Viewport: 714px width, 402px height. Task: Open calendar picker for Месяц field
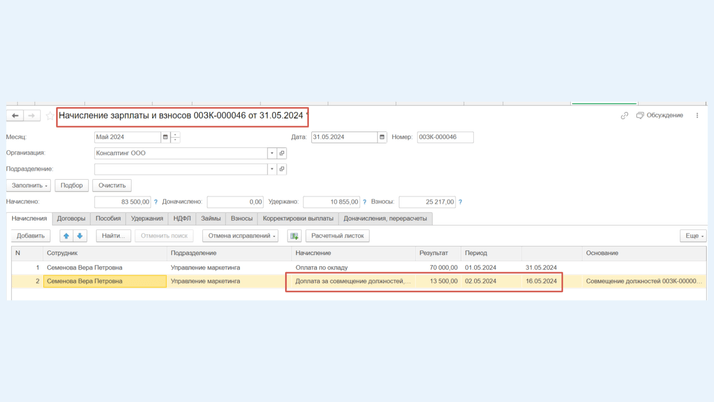tap(166, 137)
